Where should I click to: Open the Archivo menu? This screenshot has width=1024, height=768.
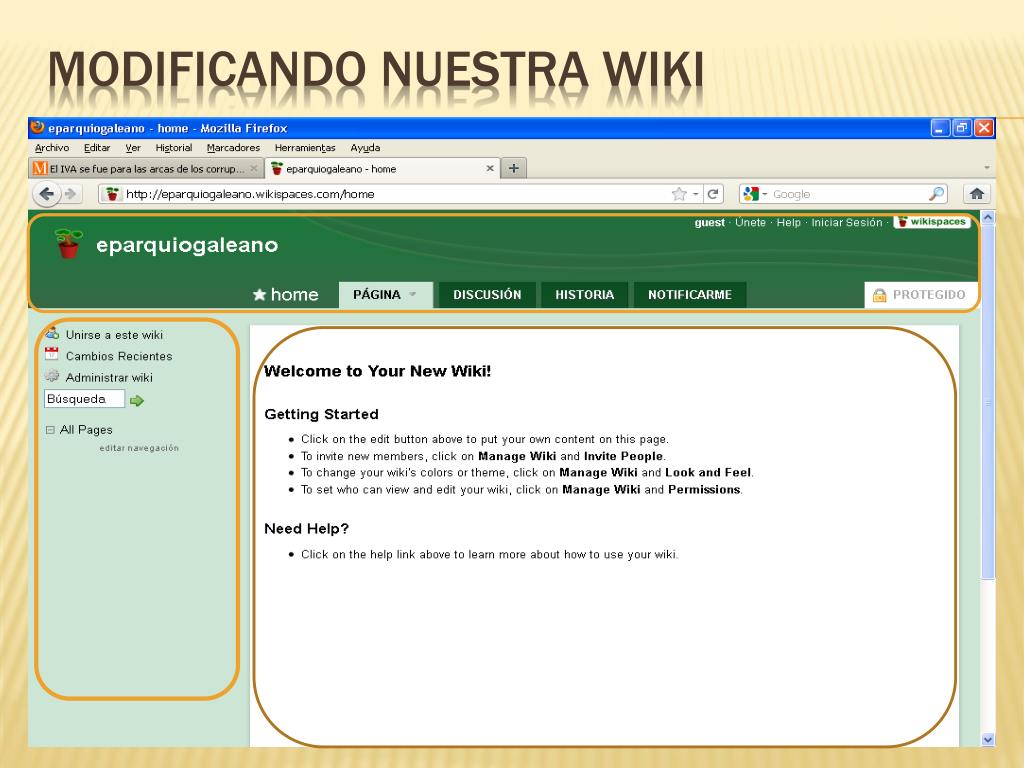point(52,148)
